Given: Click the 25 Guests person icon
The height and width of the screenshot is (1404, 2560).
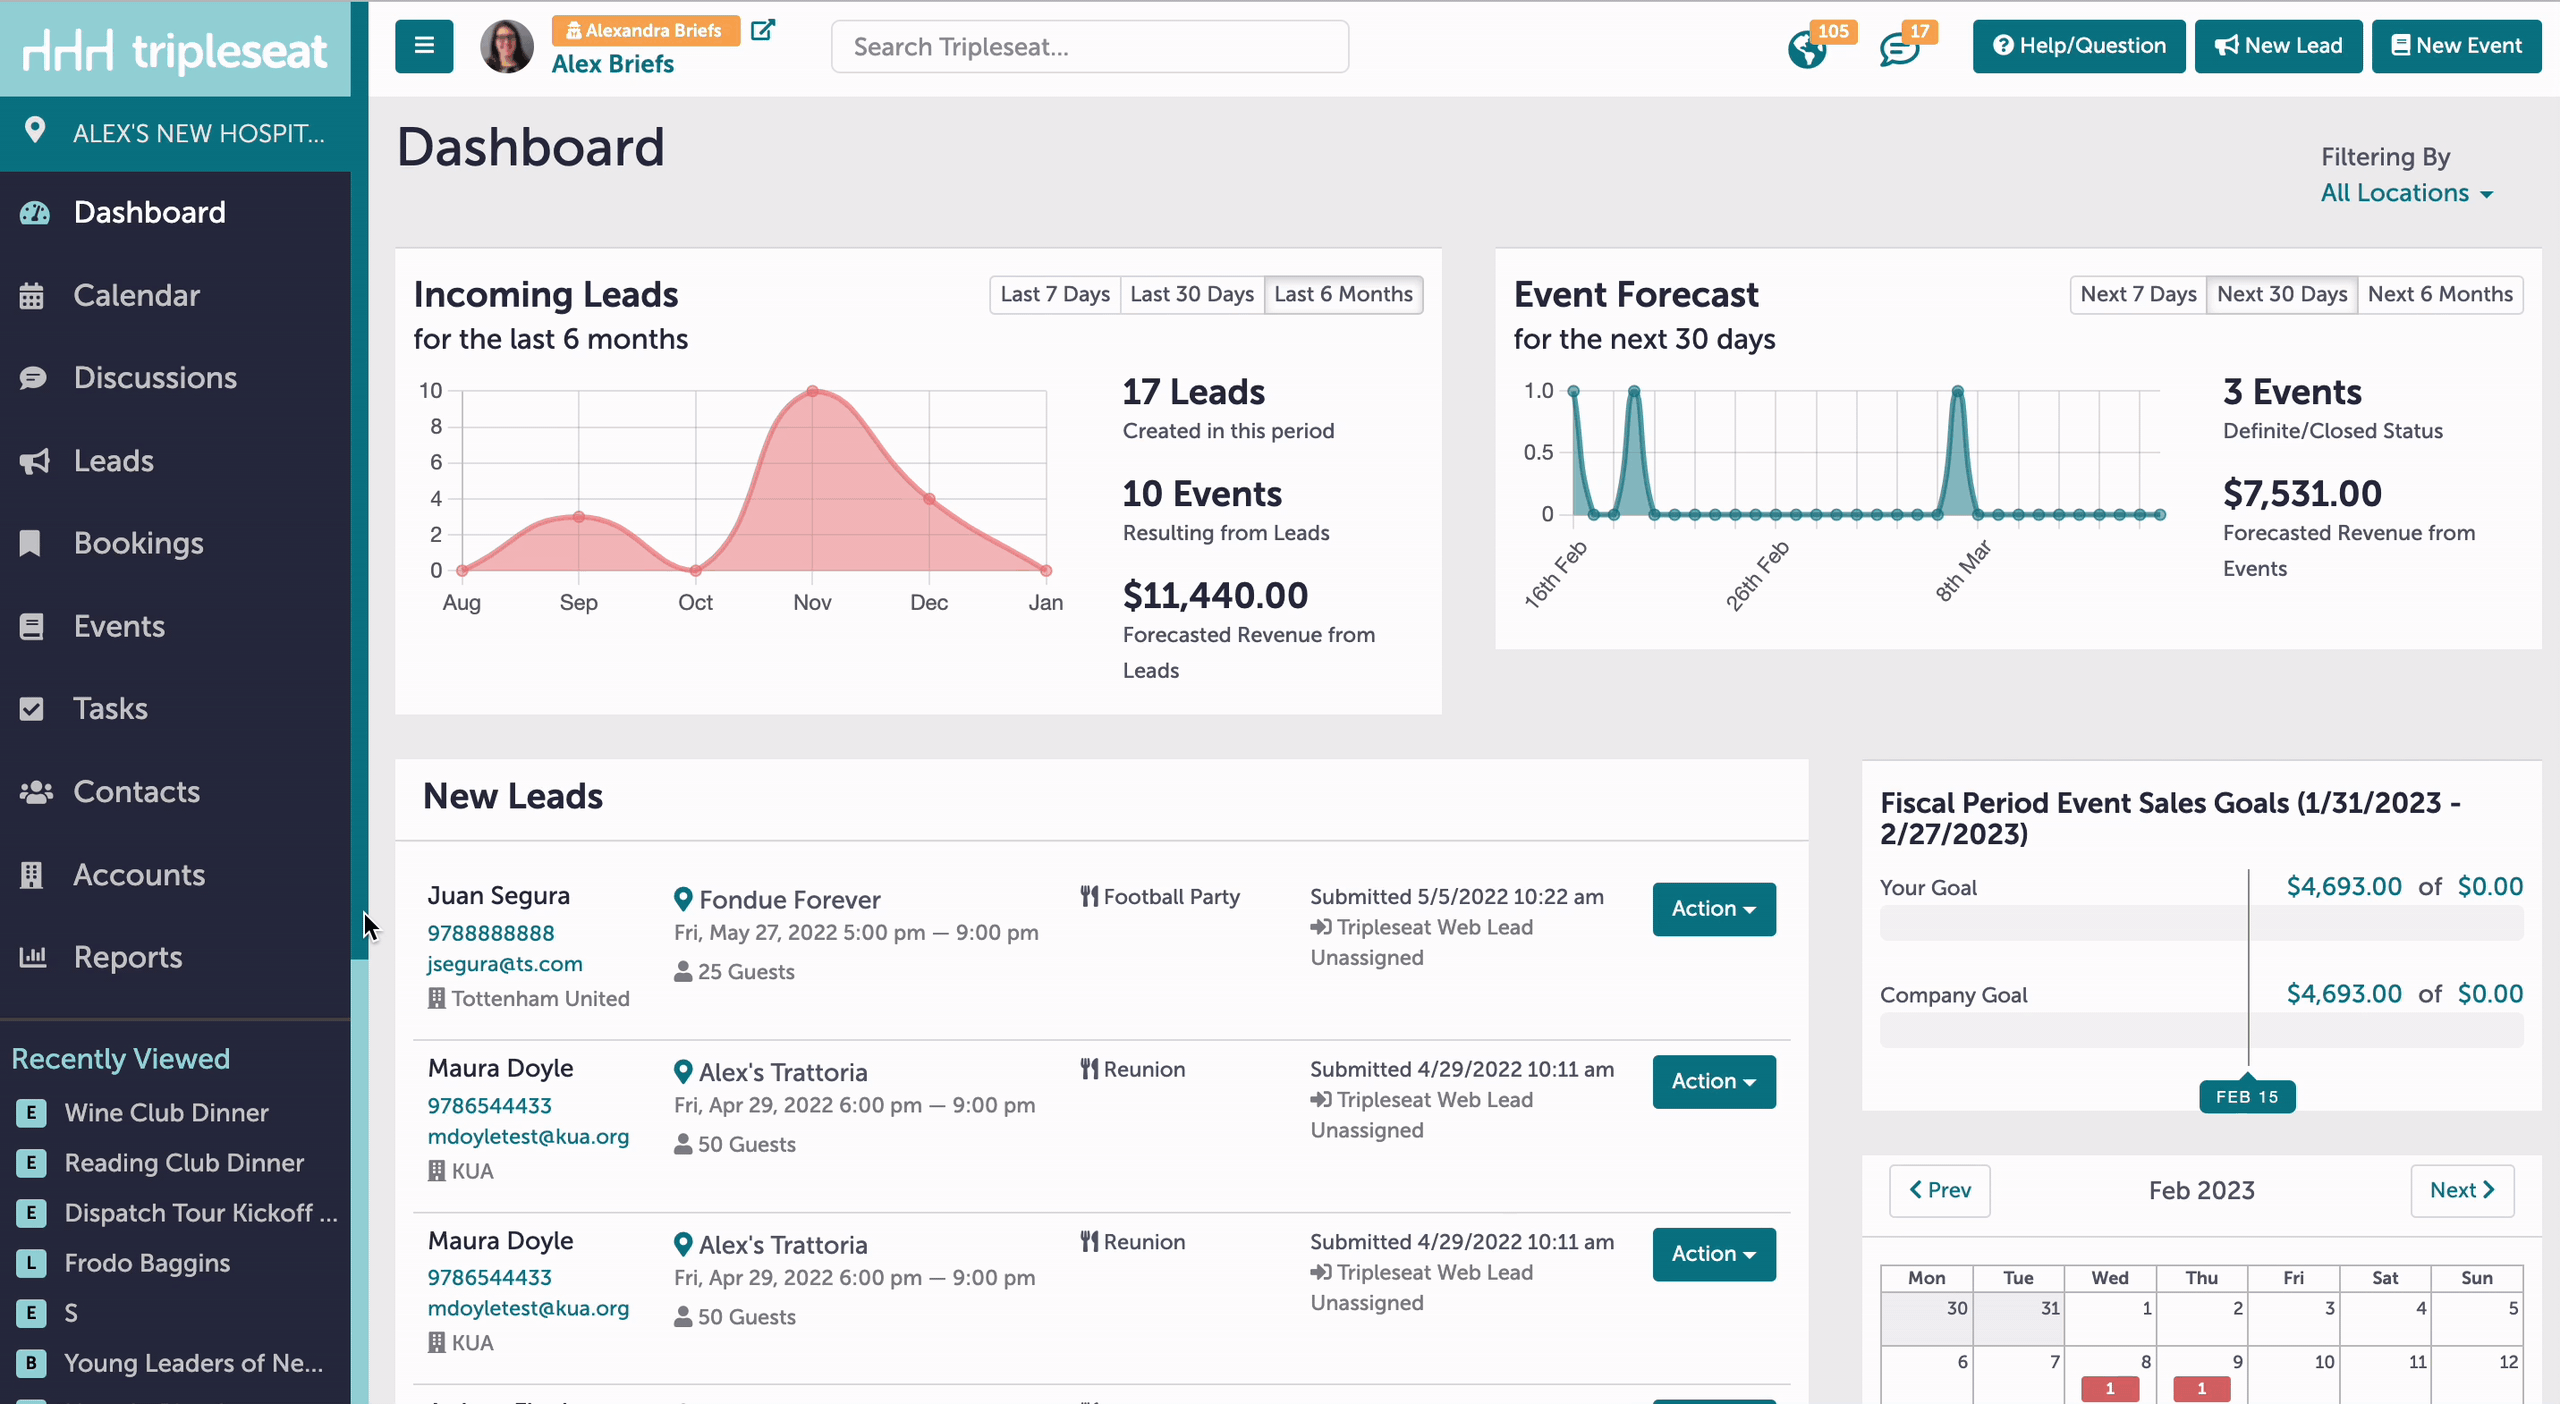Looking at the screenshot, I should point(683,971).
